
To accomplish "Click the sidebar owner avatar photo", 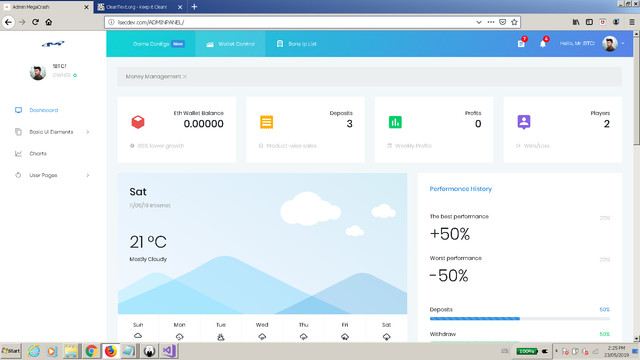I will (38, 72).
